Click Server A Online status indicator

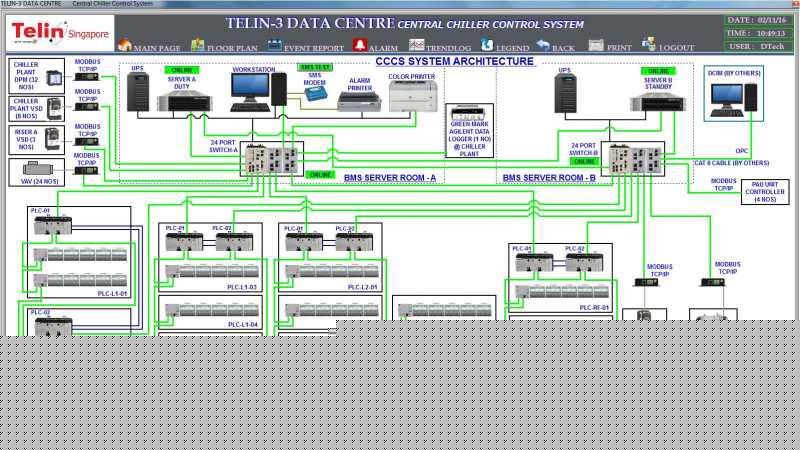182,70
